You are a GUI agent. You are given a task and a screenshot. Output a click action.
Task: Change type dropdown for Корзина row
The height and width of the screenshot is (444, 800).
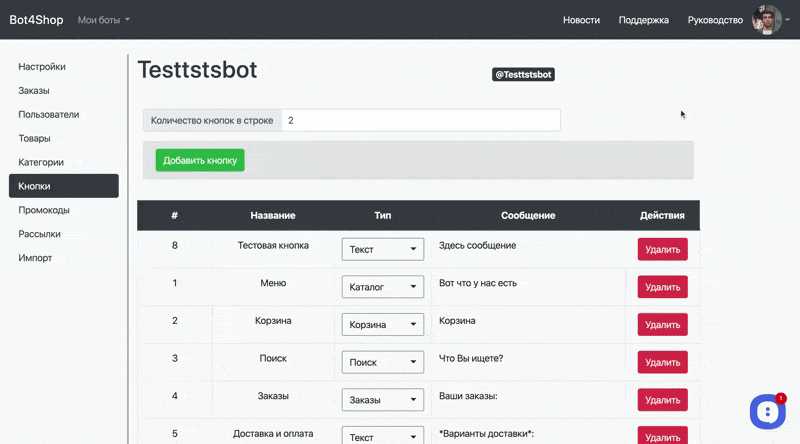[x=383, y=325]
